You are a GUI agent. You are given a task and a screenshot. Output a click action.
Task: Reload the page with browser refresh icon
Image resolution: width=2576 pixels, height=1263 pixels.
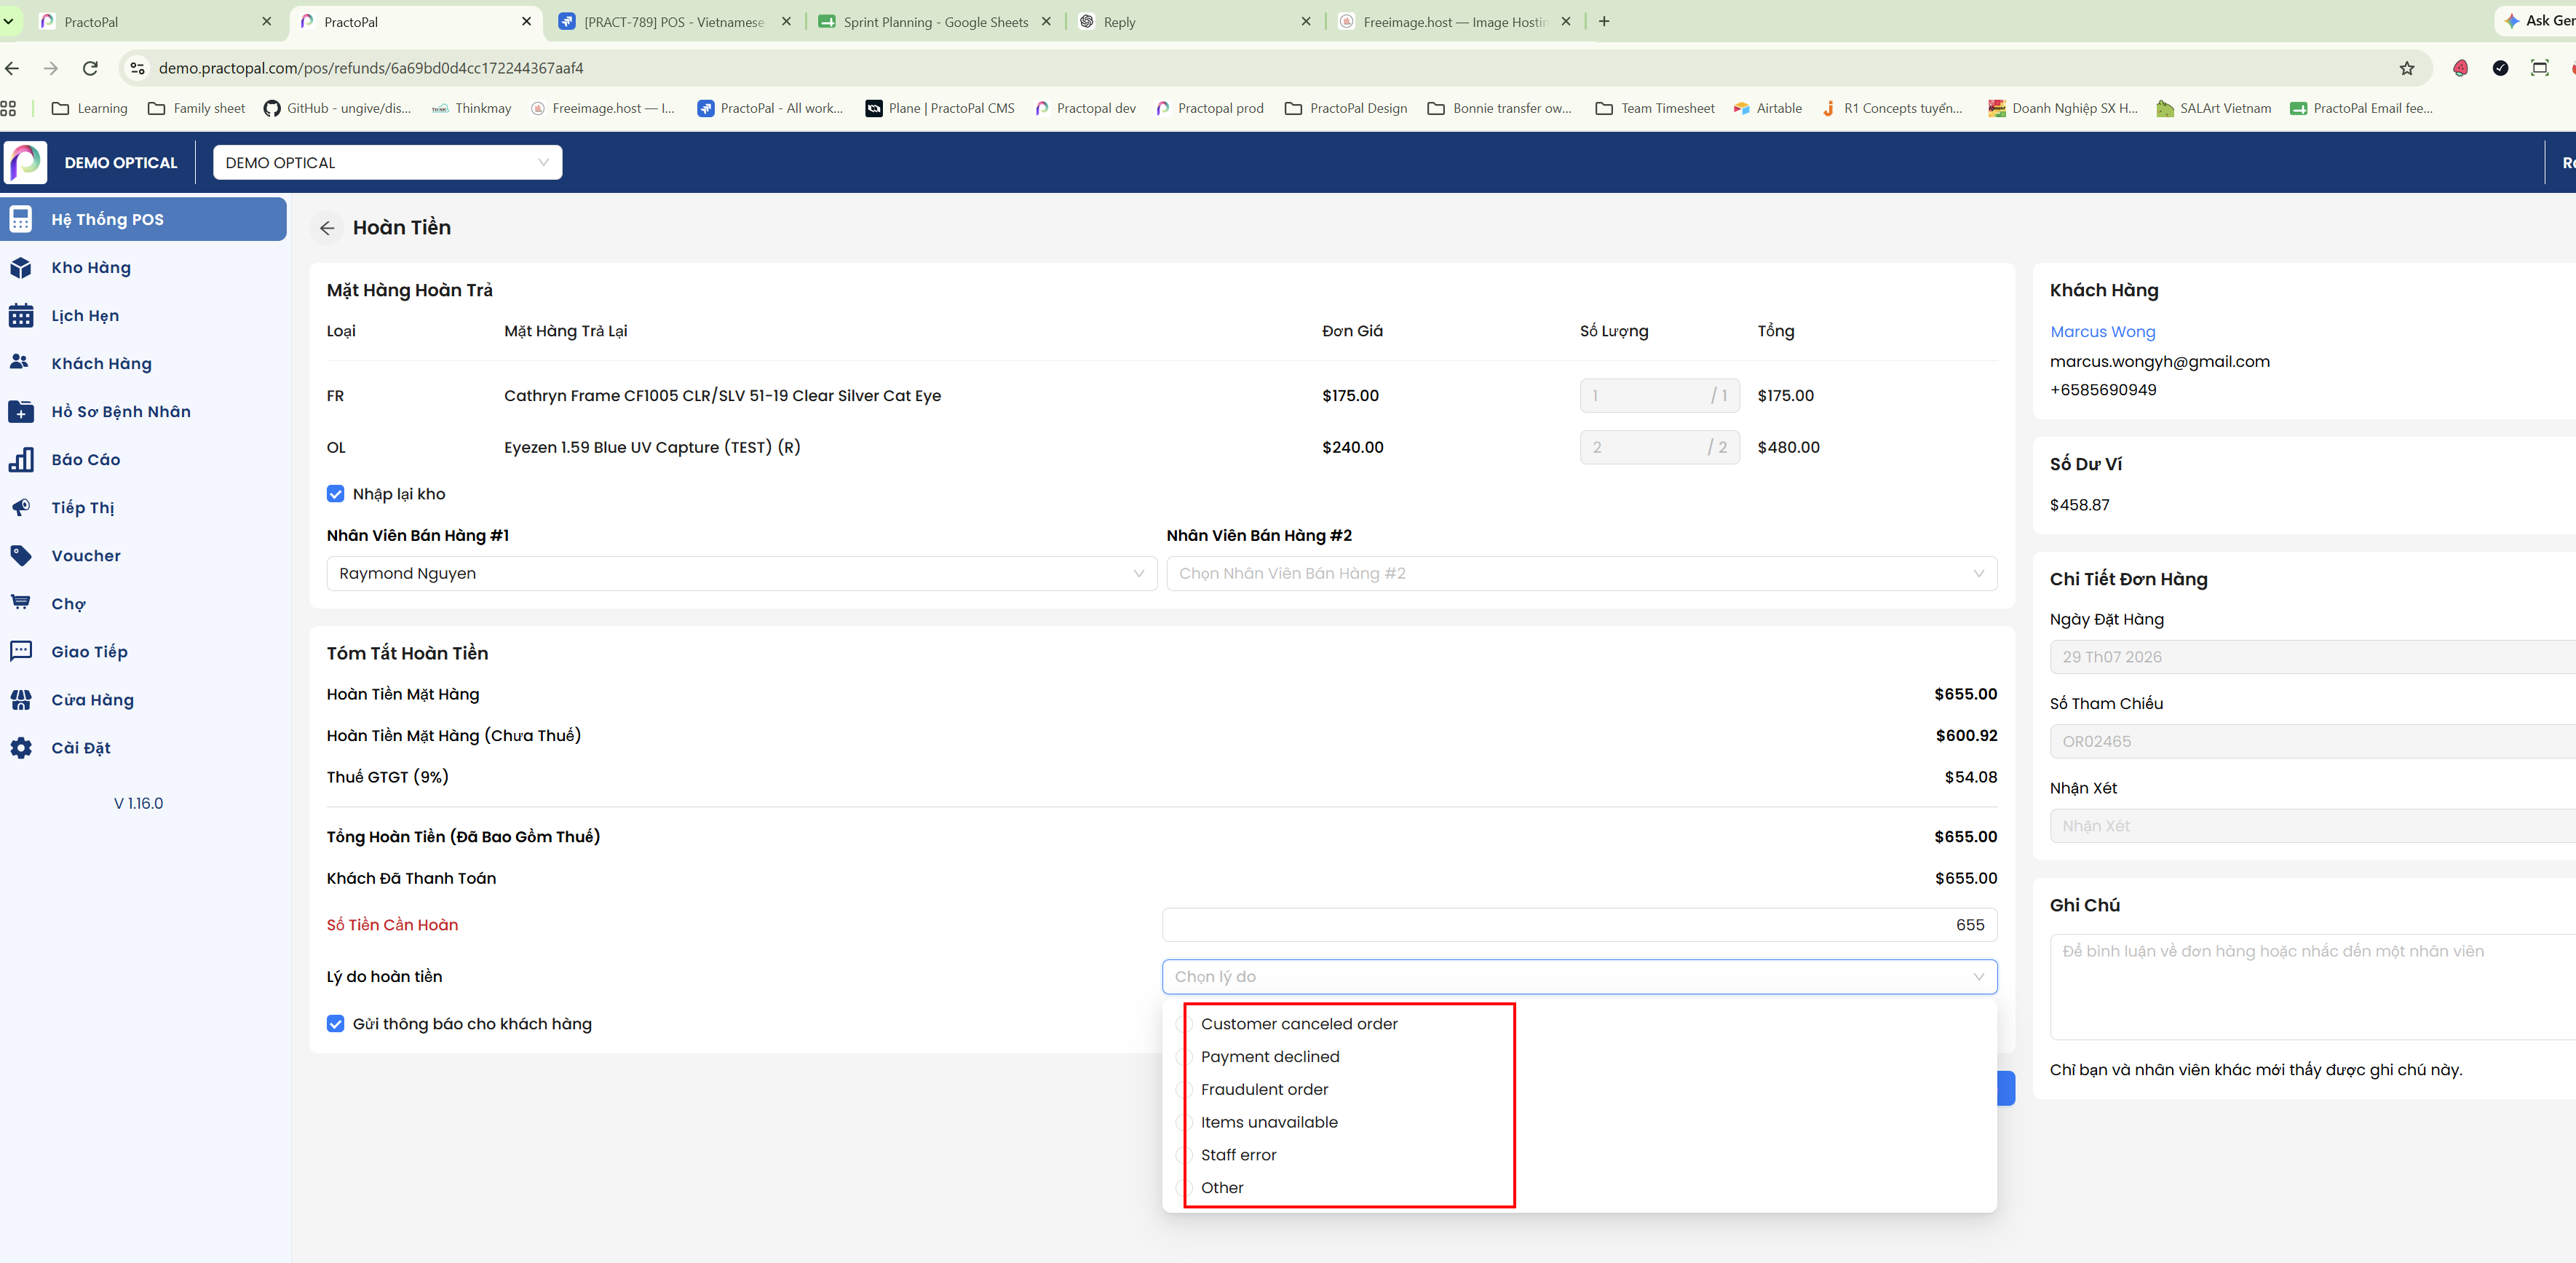(x=90, y=68)
